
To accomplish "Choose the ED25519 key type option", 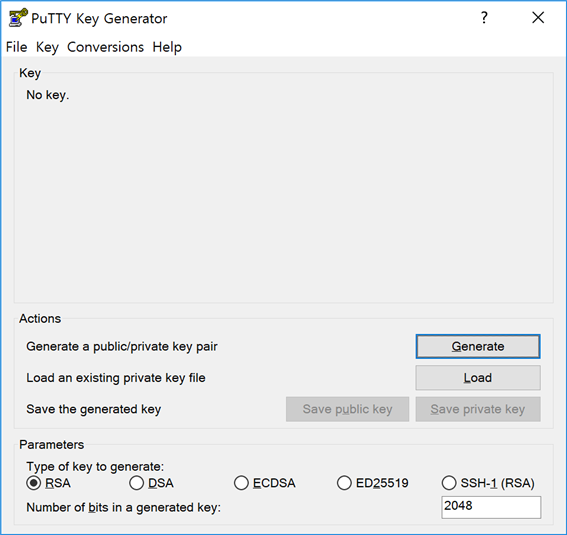I will 344,483.
